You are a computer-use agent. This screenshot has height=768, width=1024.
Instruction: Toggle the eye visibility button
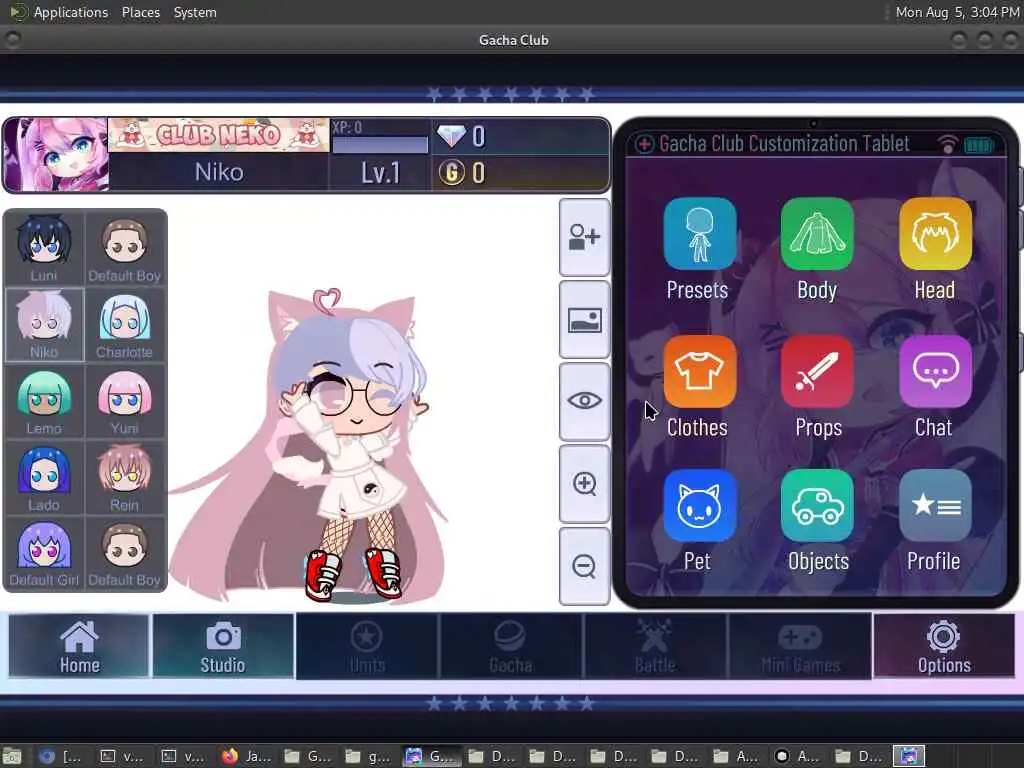[x=584, y=401]
